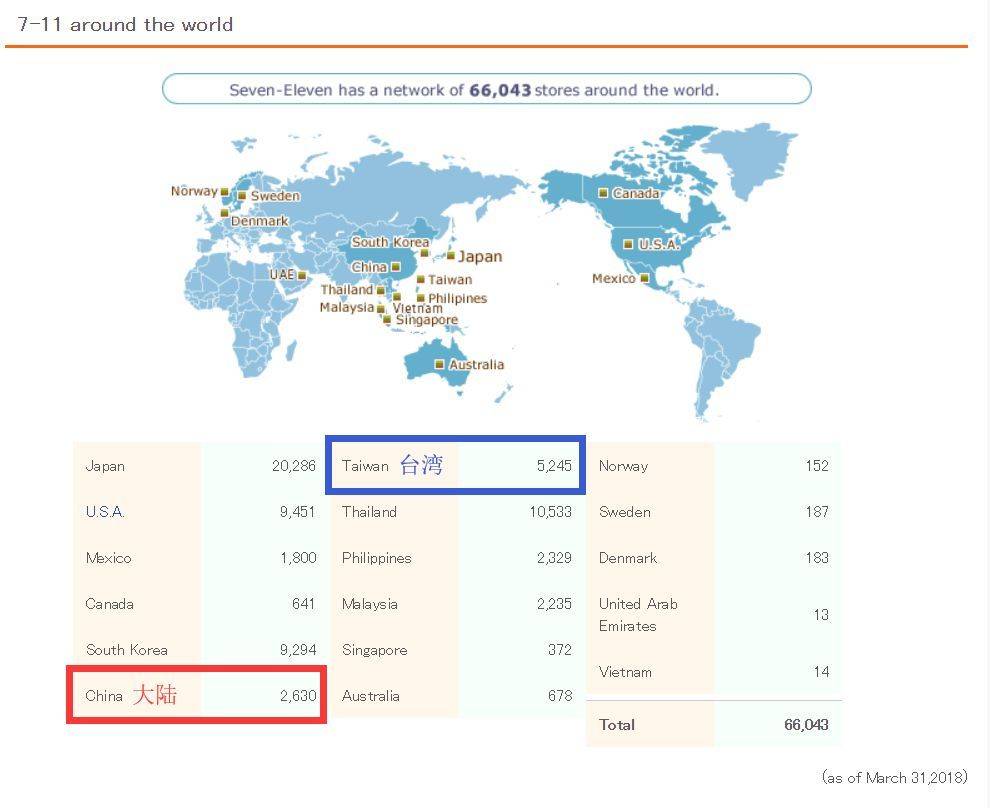
Task: Click the Sweden marker on the map
Action: click(x=242, y=196)
